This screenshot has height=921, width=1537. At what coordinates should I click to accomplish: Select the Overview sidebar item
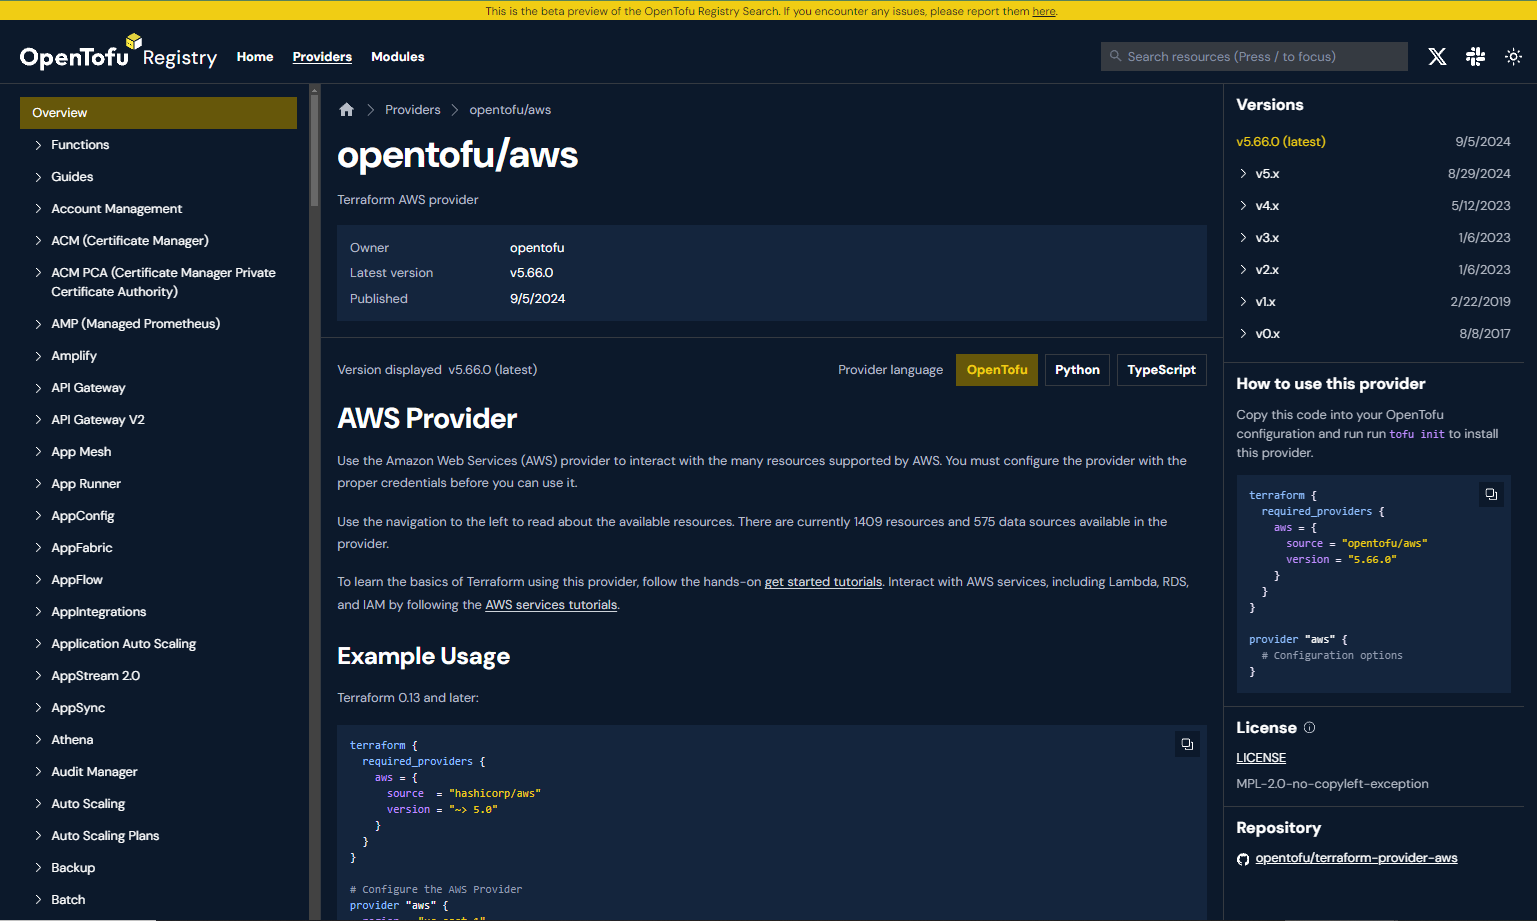pos(158,113)
